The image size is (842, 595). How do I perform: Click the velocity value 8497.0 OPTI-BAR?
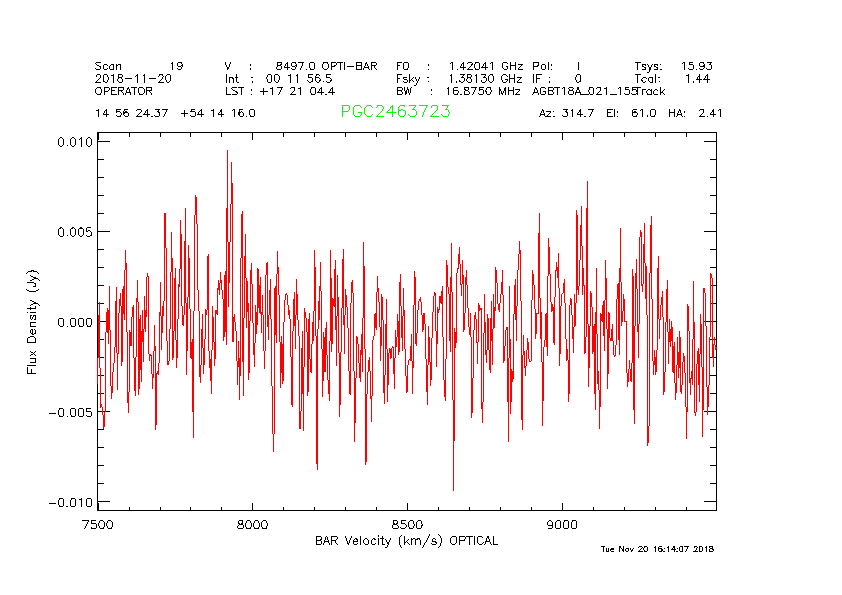tap(326, 65)
